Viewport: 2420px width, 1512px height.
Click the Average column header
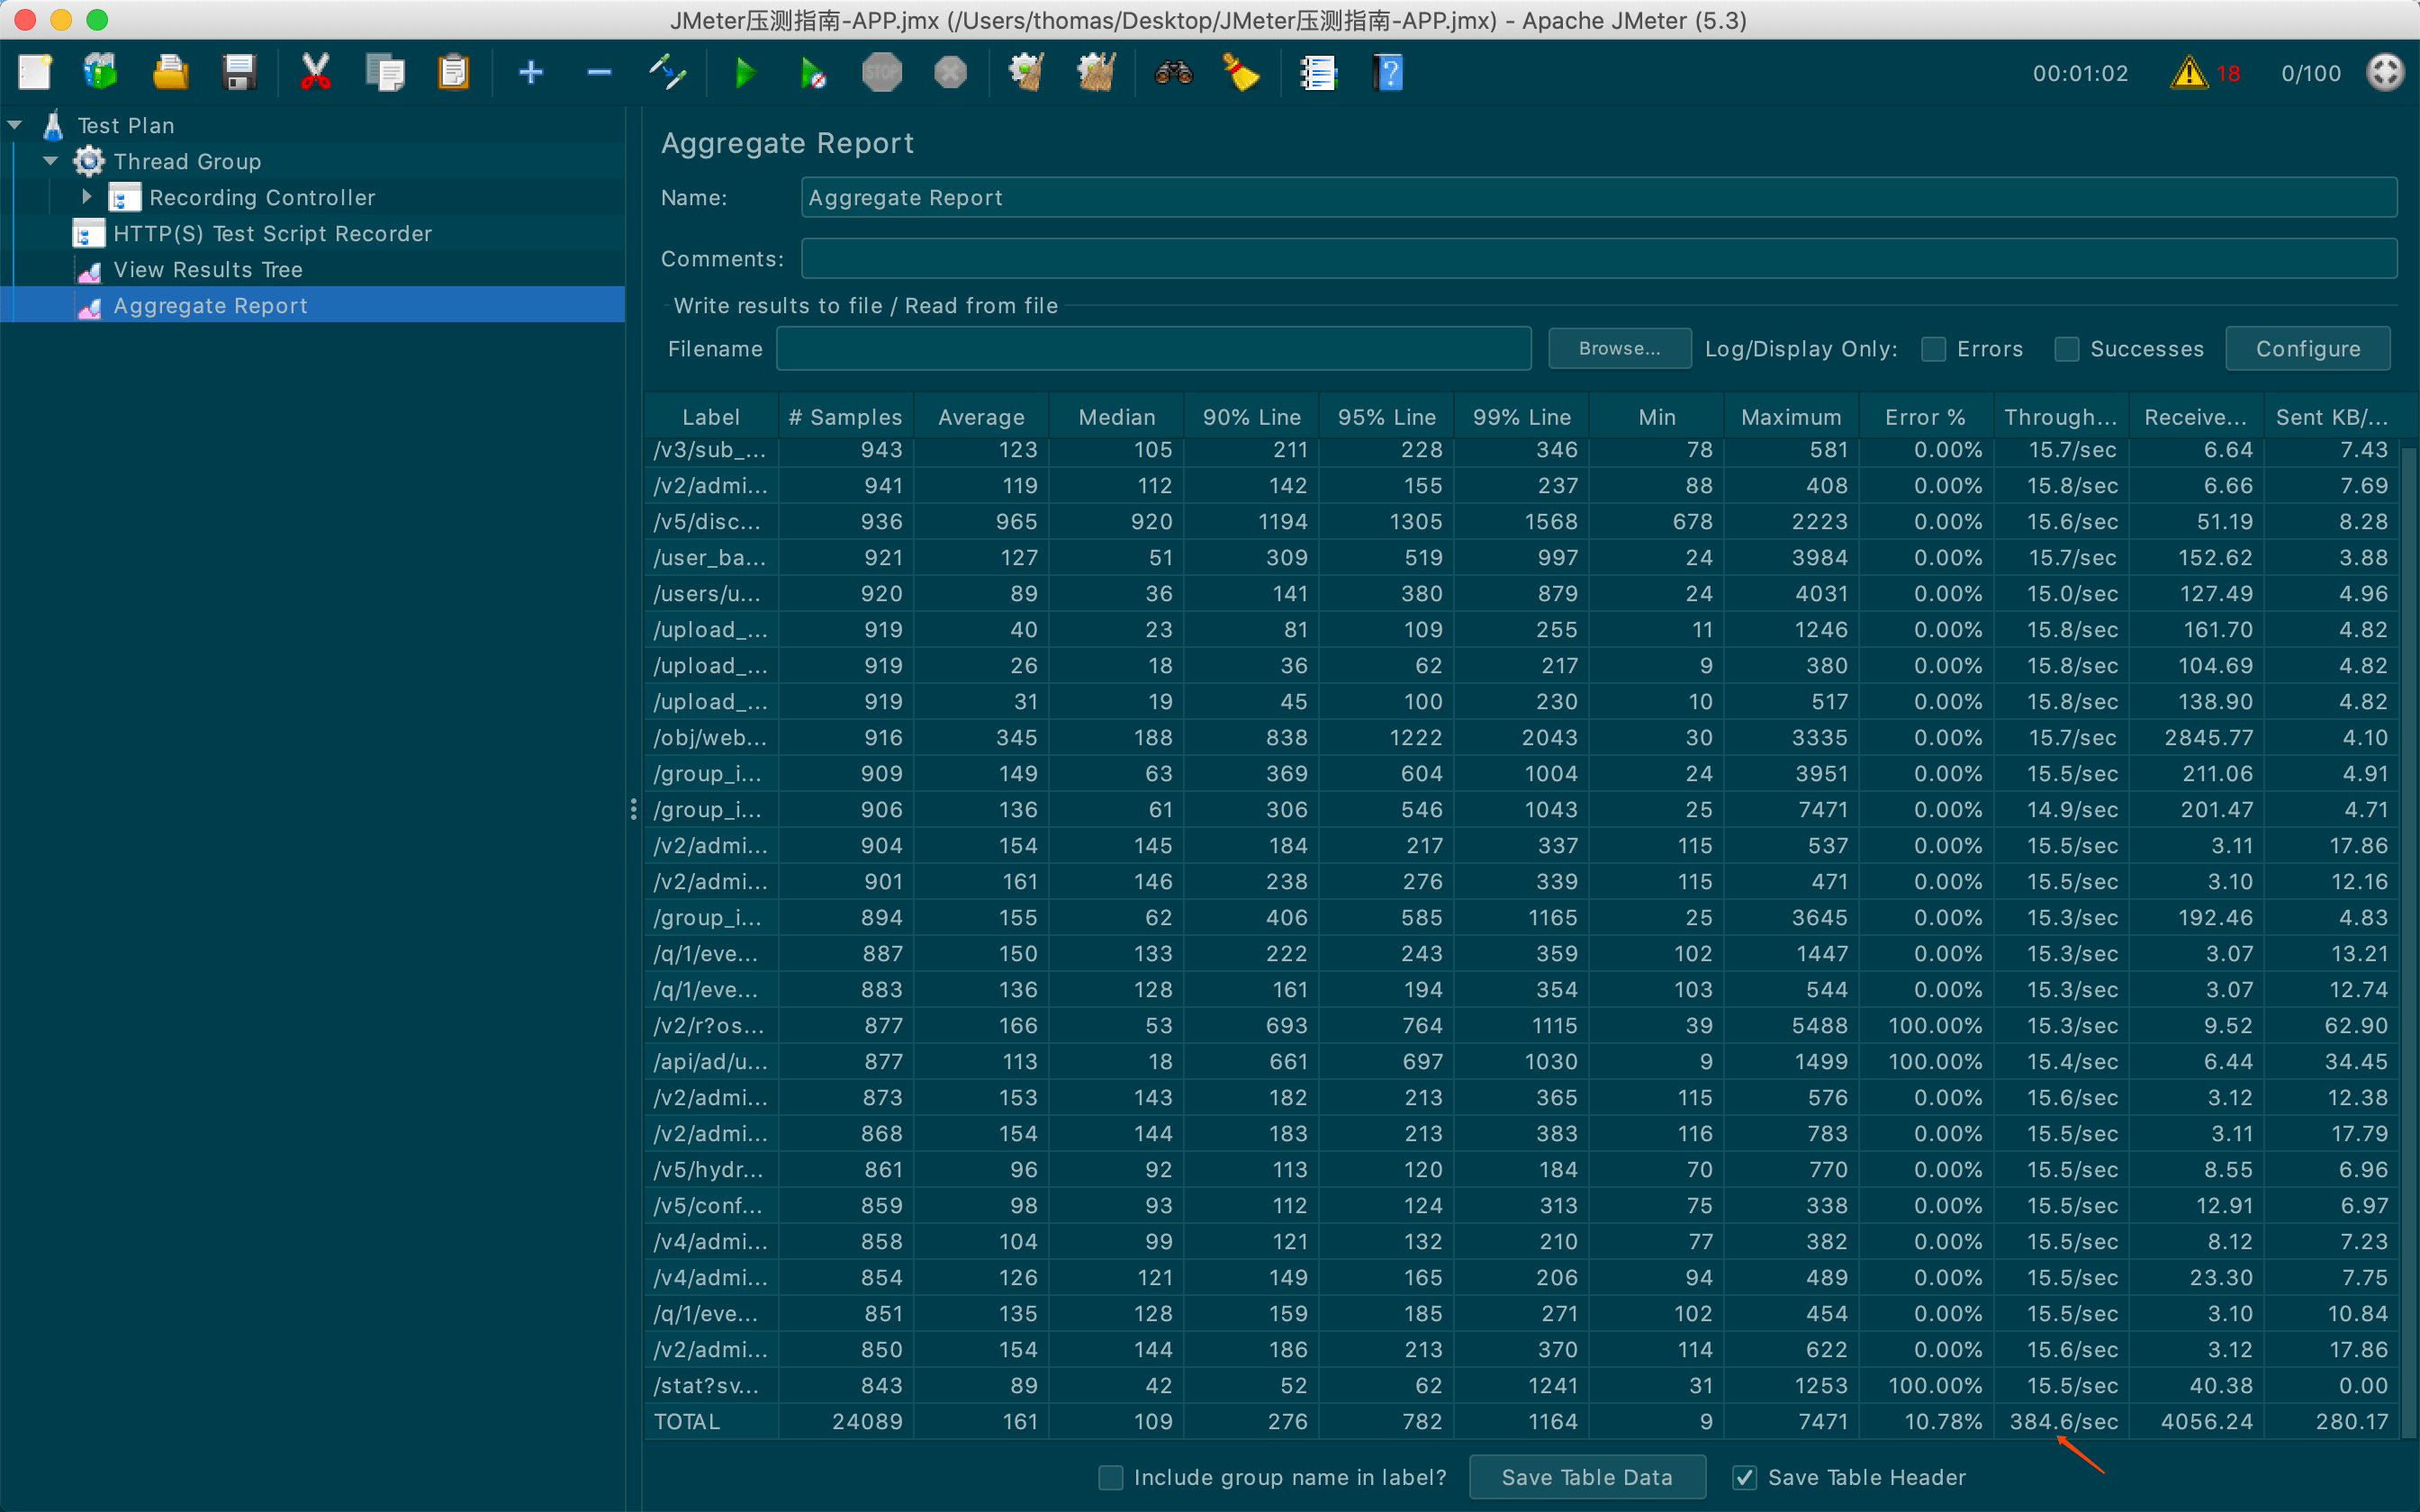click(982, 417)
